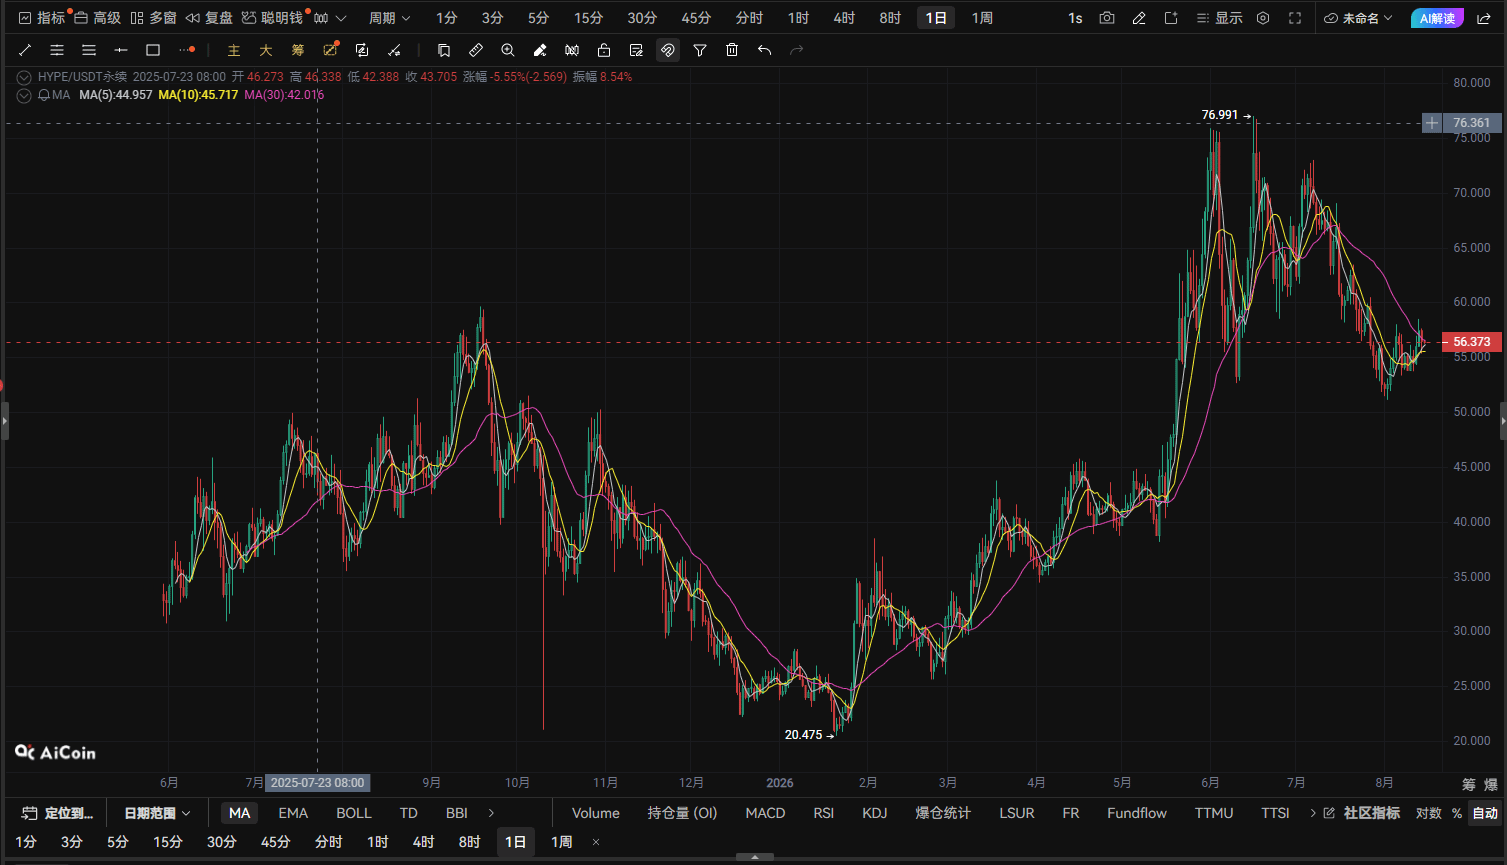1507x865 pixels.
Task: Select the ruler measure tool
Action: point(476,50)
